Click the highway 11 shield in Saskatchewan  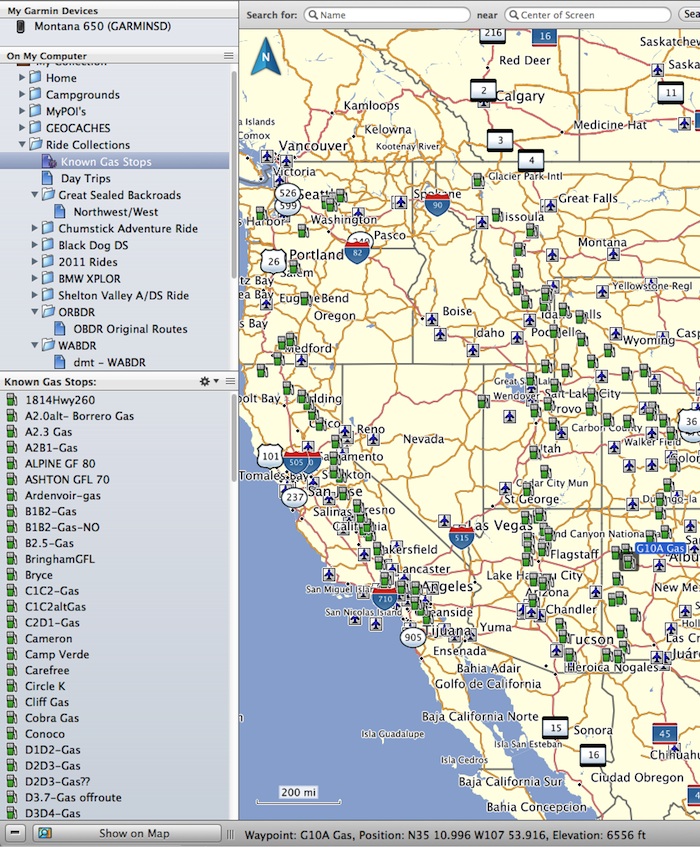tap(670, 92)
